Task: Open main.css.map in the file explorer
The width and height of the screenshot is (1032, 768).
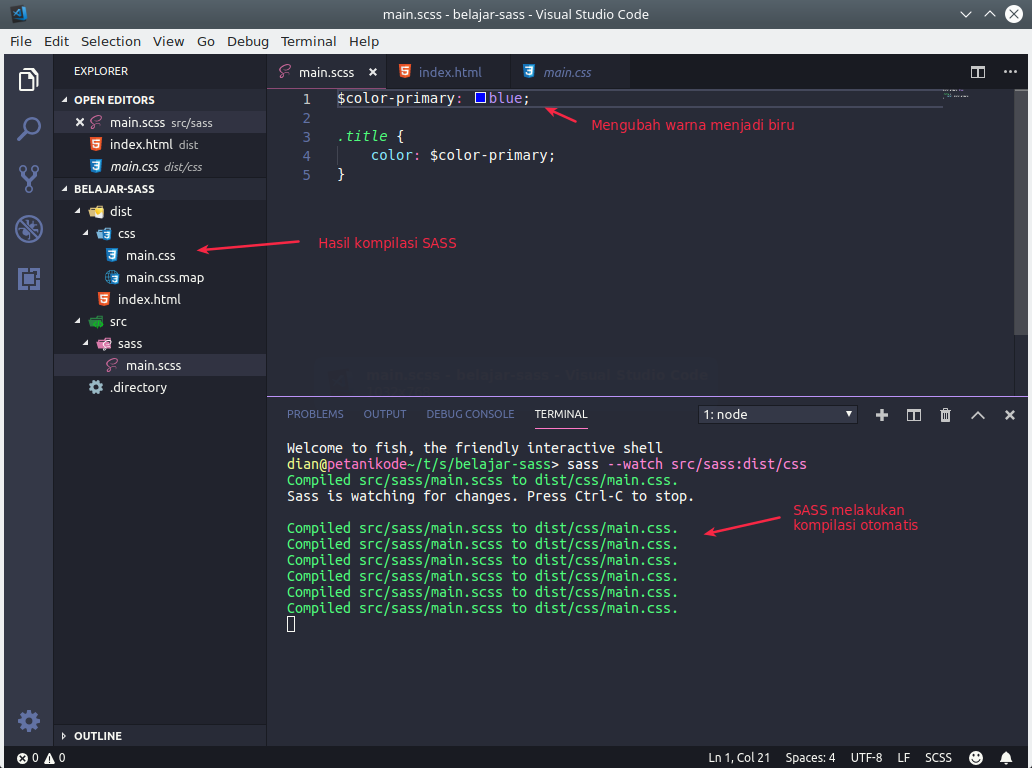Action: coord(164,277)
